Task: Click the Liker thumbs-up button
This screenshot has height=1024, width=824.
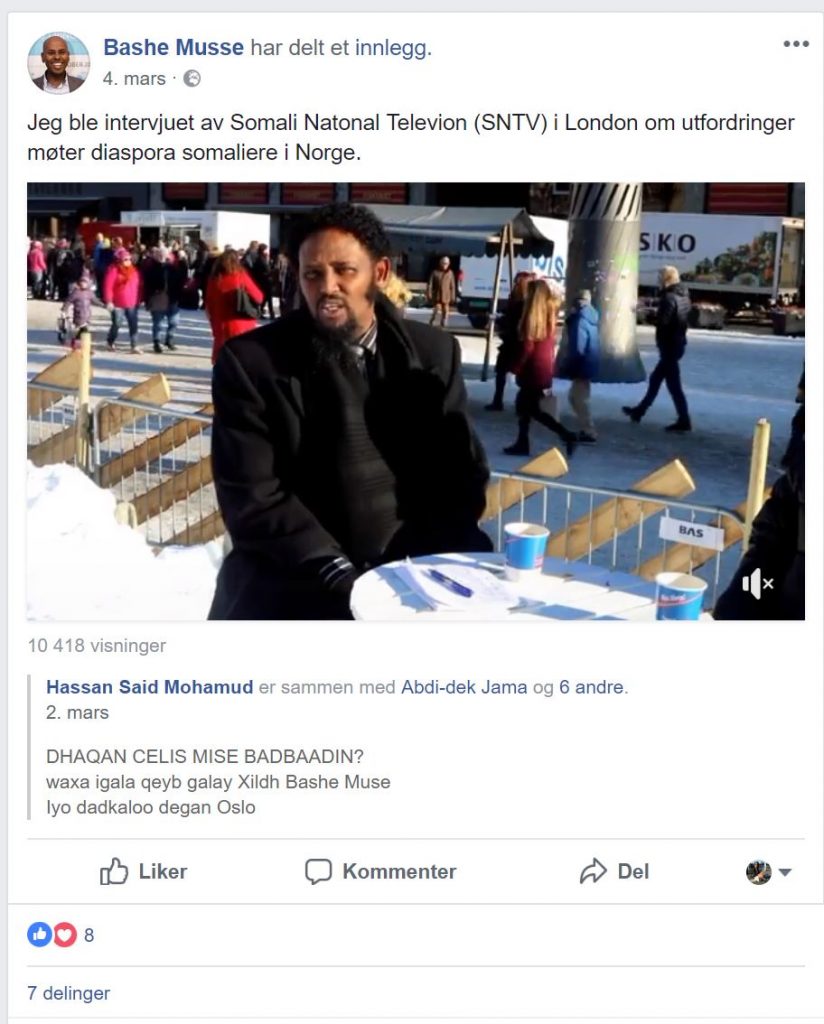Action: 144,871
